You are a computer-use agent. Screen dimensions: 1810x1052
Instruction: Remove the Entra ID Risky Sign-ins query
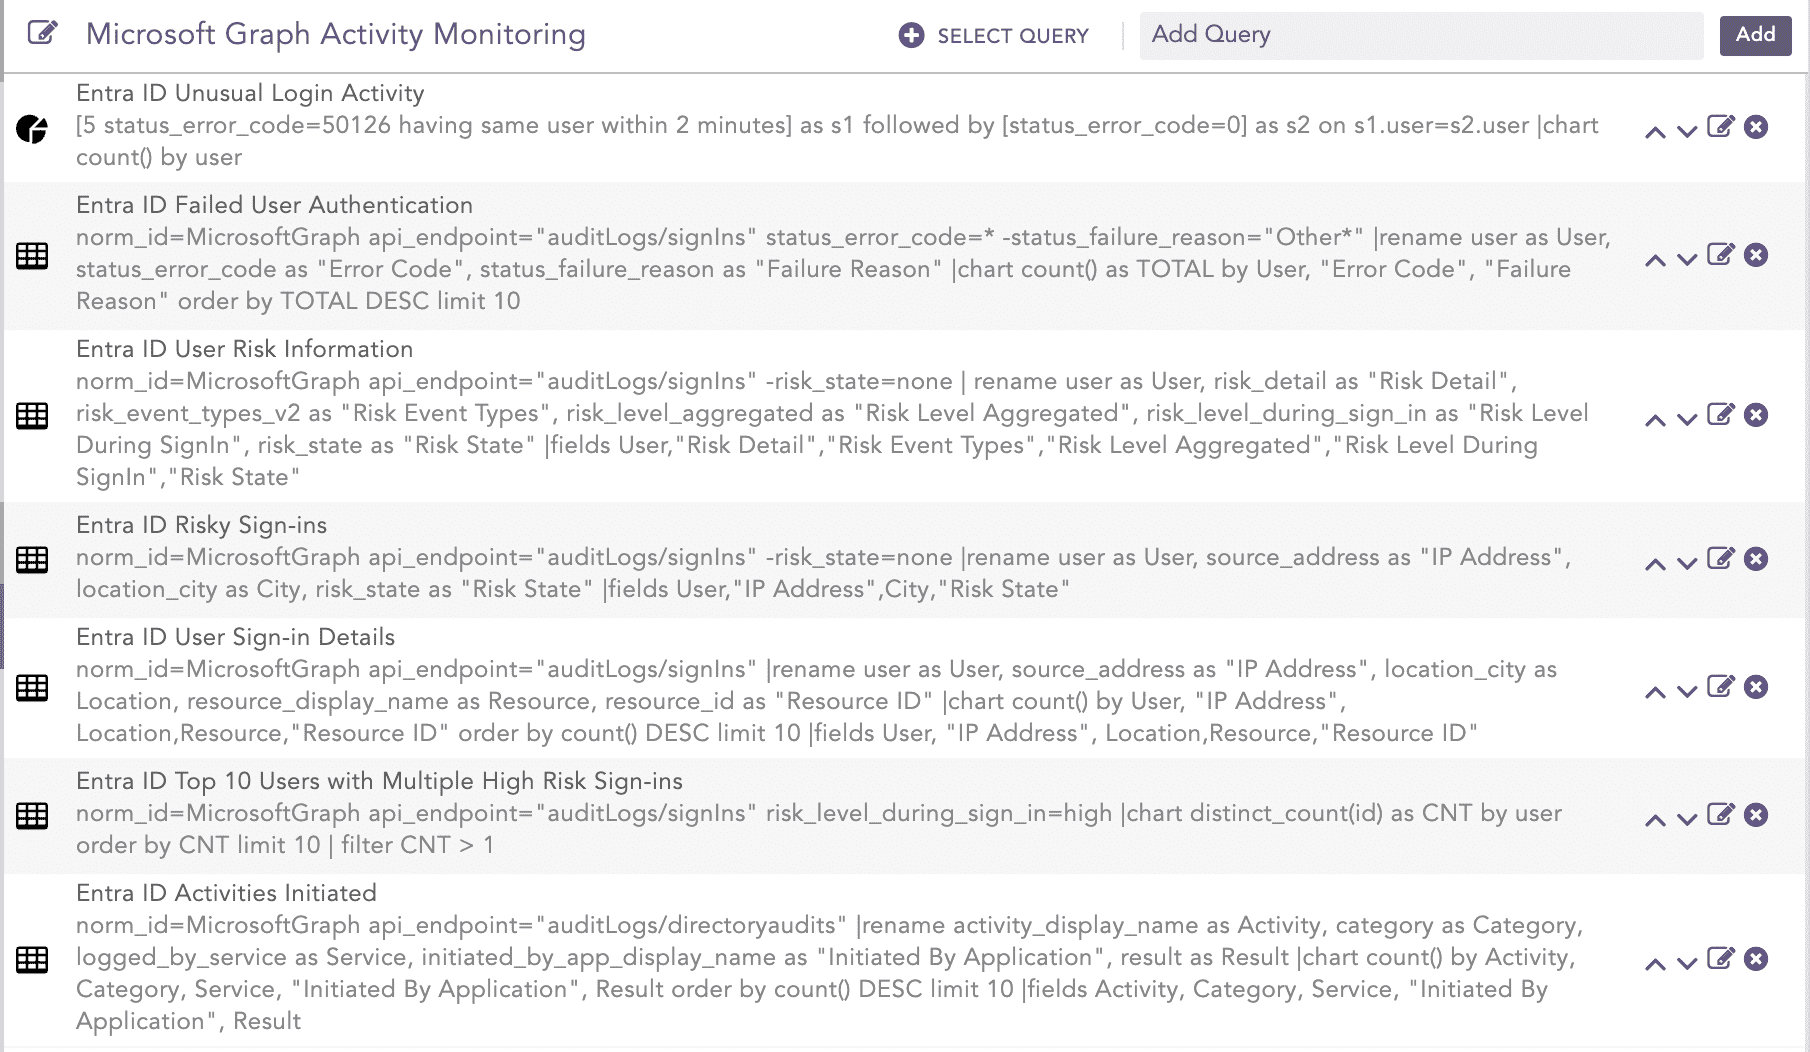pos(1756,559)
